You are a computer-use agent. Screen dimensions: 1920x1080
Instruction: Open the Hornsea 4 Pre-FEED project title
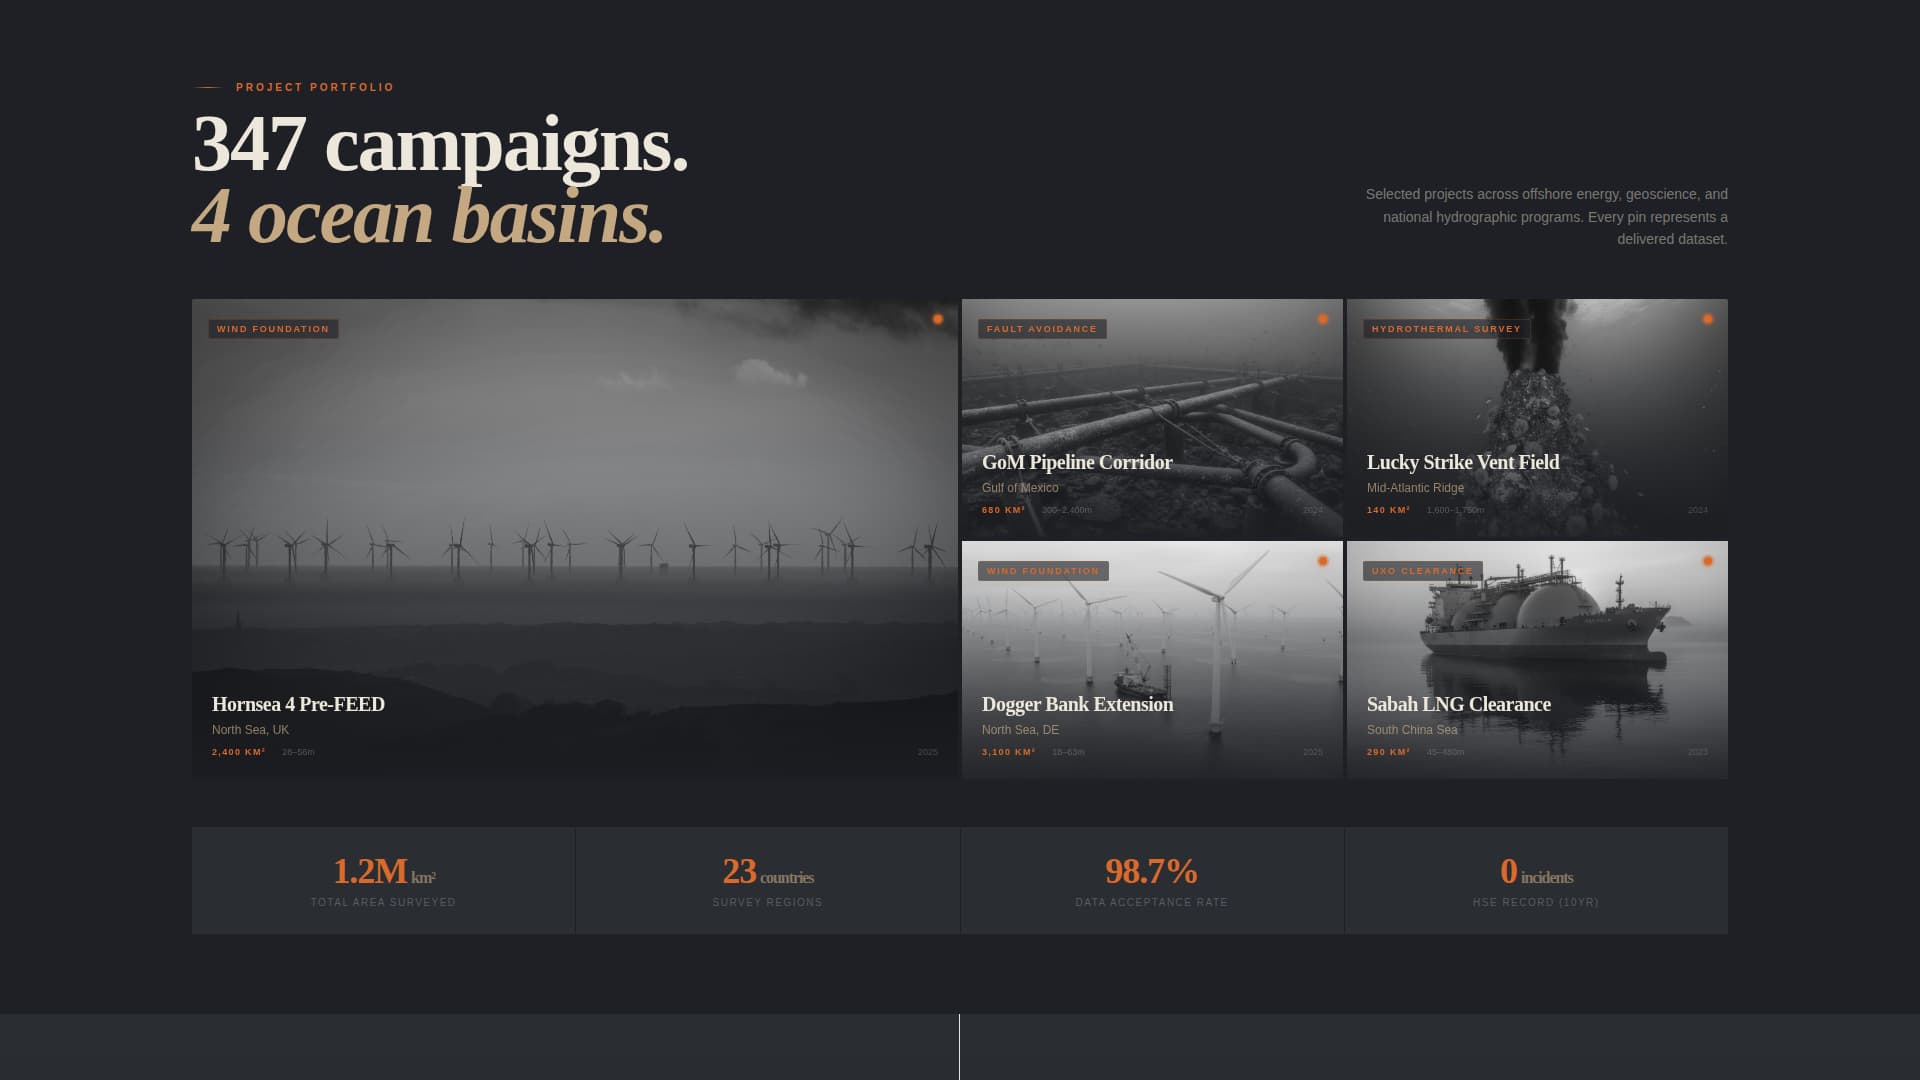click(298, 704)
